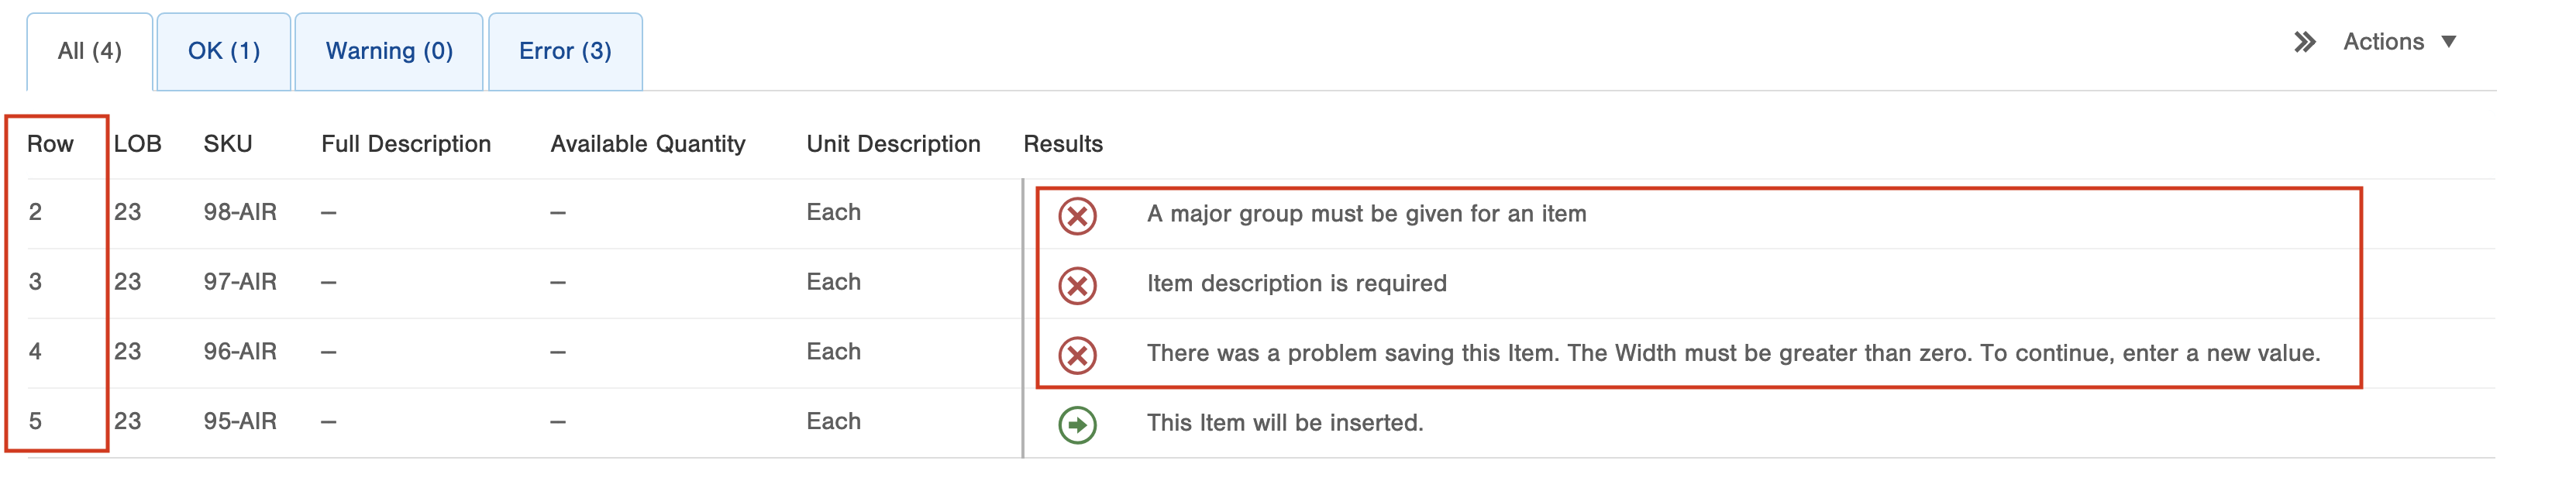
Task: Click the Actions dropdown arrow
Action: click(x=2449, y=42)
